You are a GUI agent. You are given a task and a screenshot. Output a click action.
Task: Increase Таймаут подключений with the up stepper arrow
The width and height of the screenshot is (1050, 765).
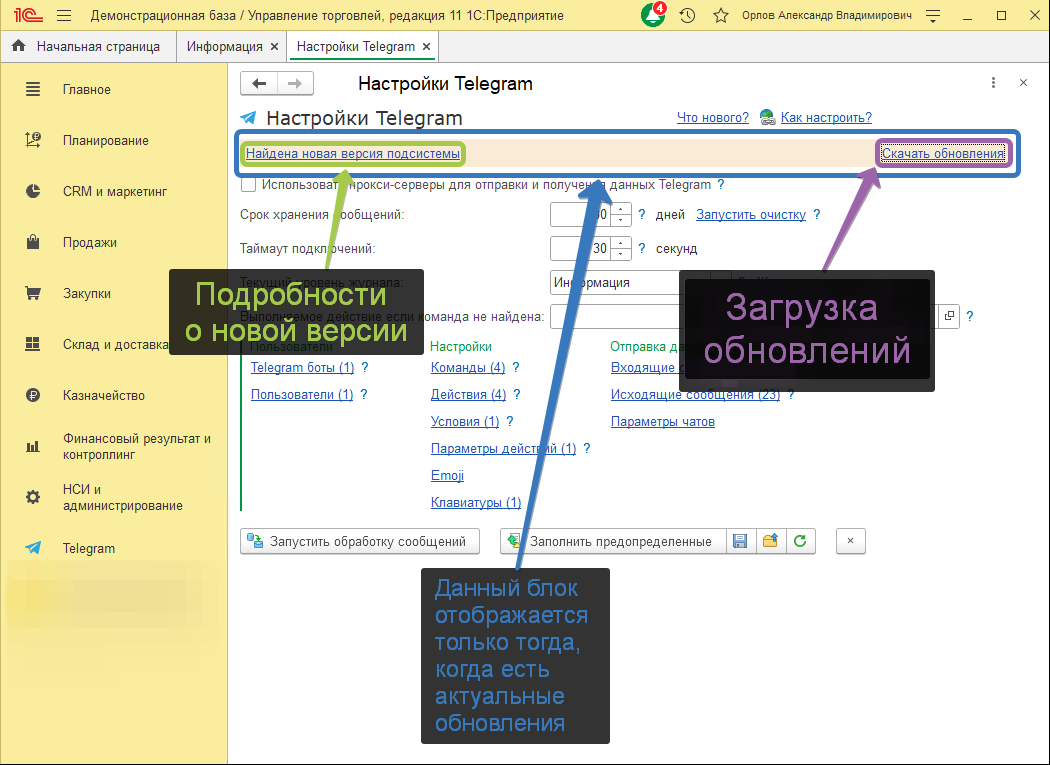click(622, 243)
